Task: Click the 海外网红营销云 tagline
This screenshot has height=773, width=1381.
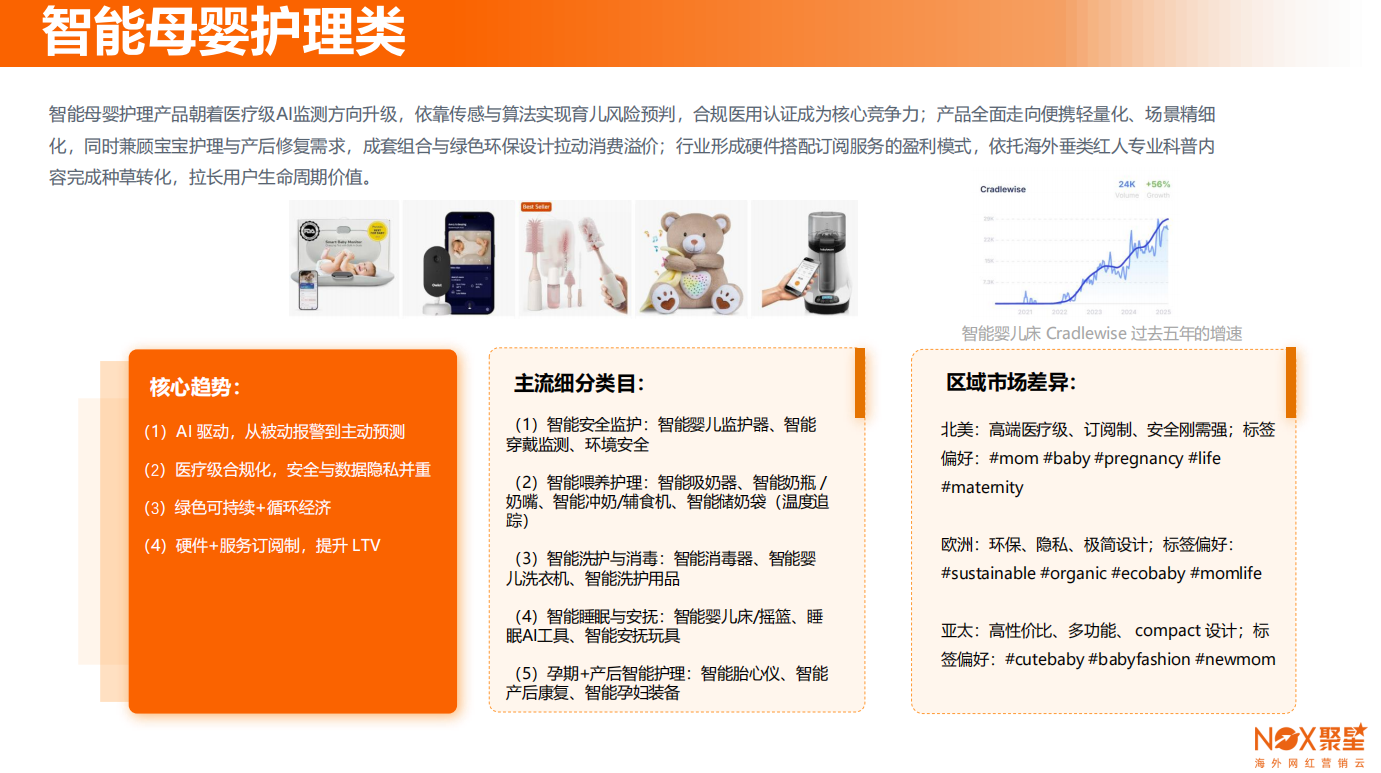Action: (1310, 763)
